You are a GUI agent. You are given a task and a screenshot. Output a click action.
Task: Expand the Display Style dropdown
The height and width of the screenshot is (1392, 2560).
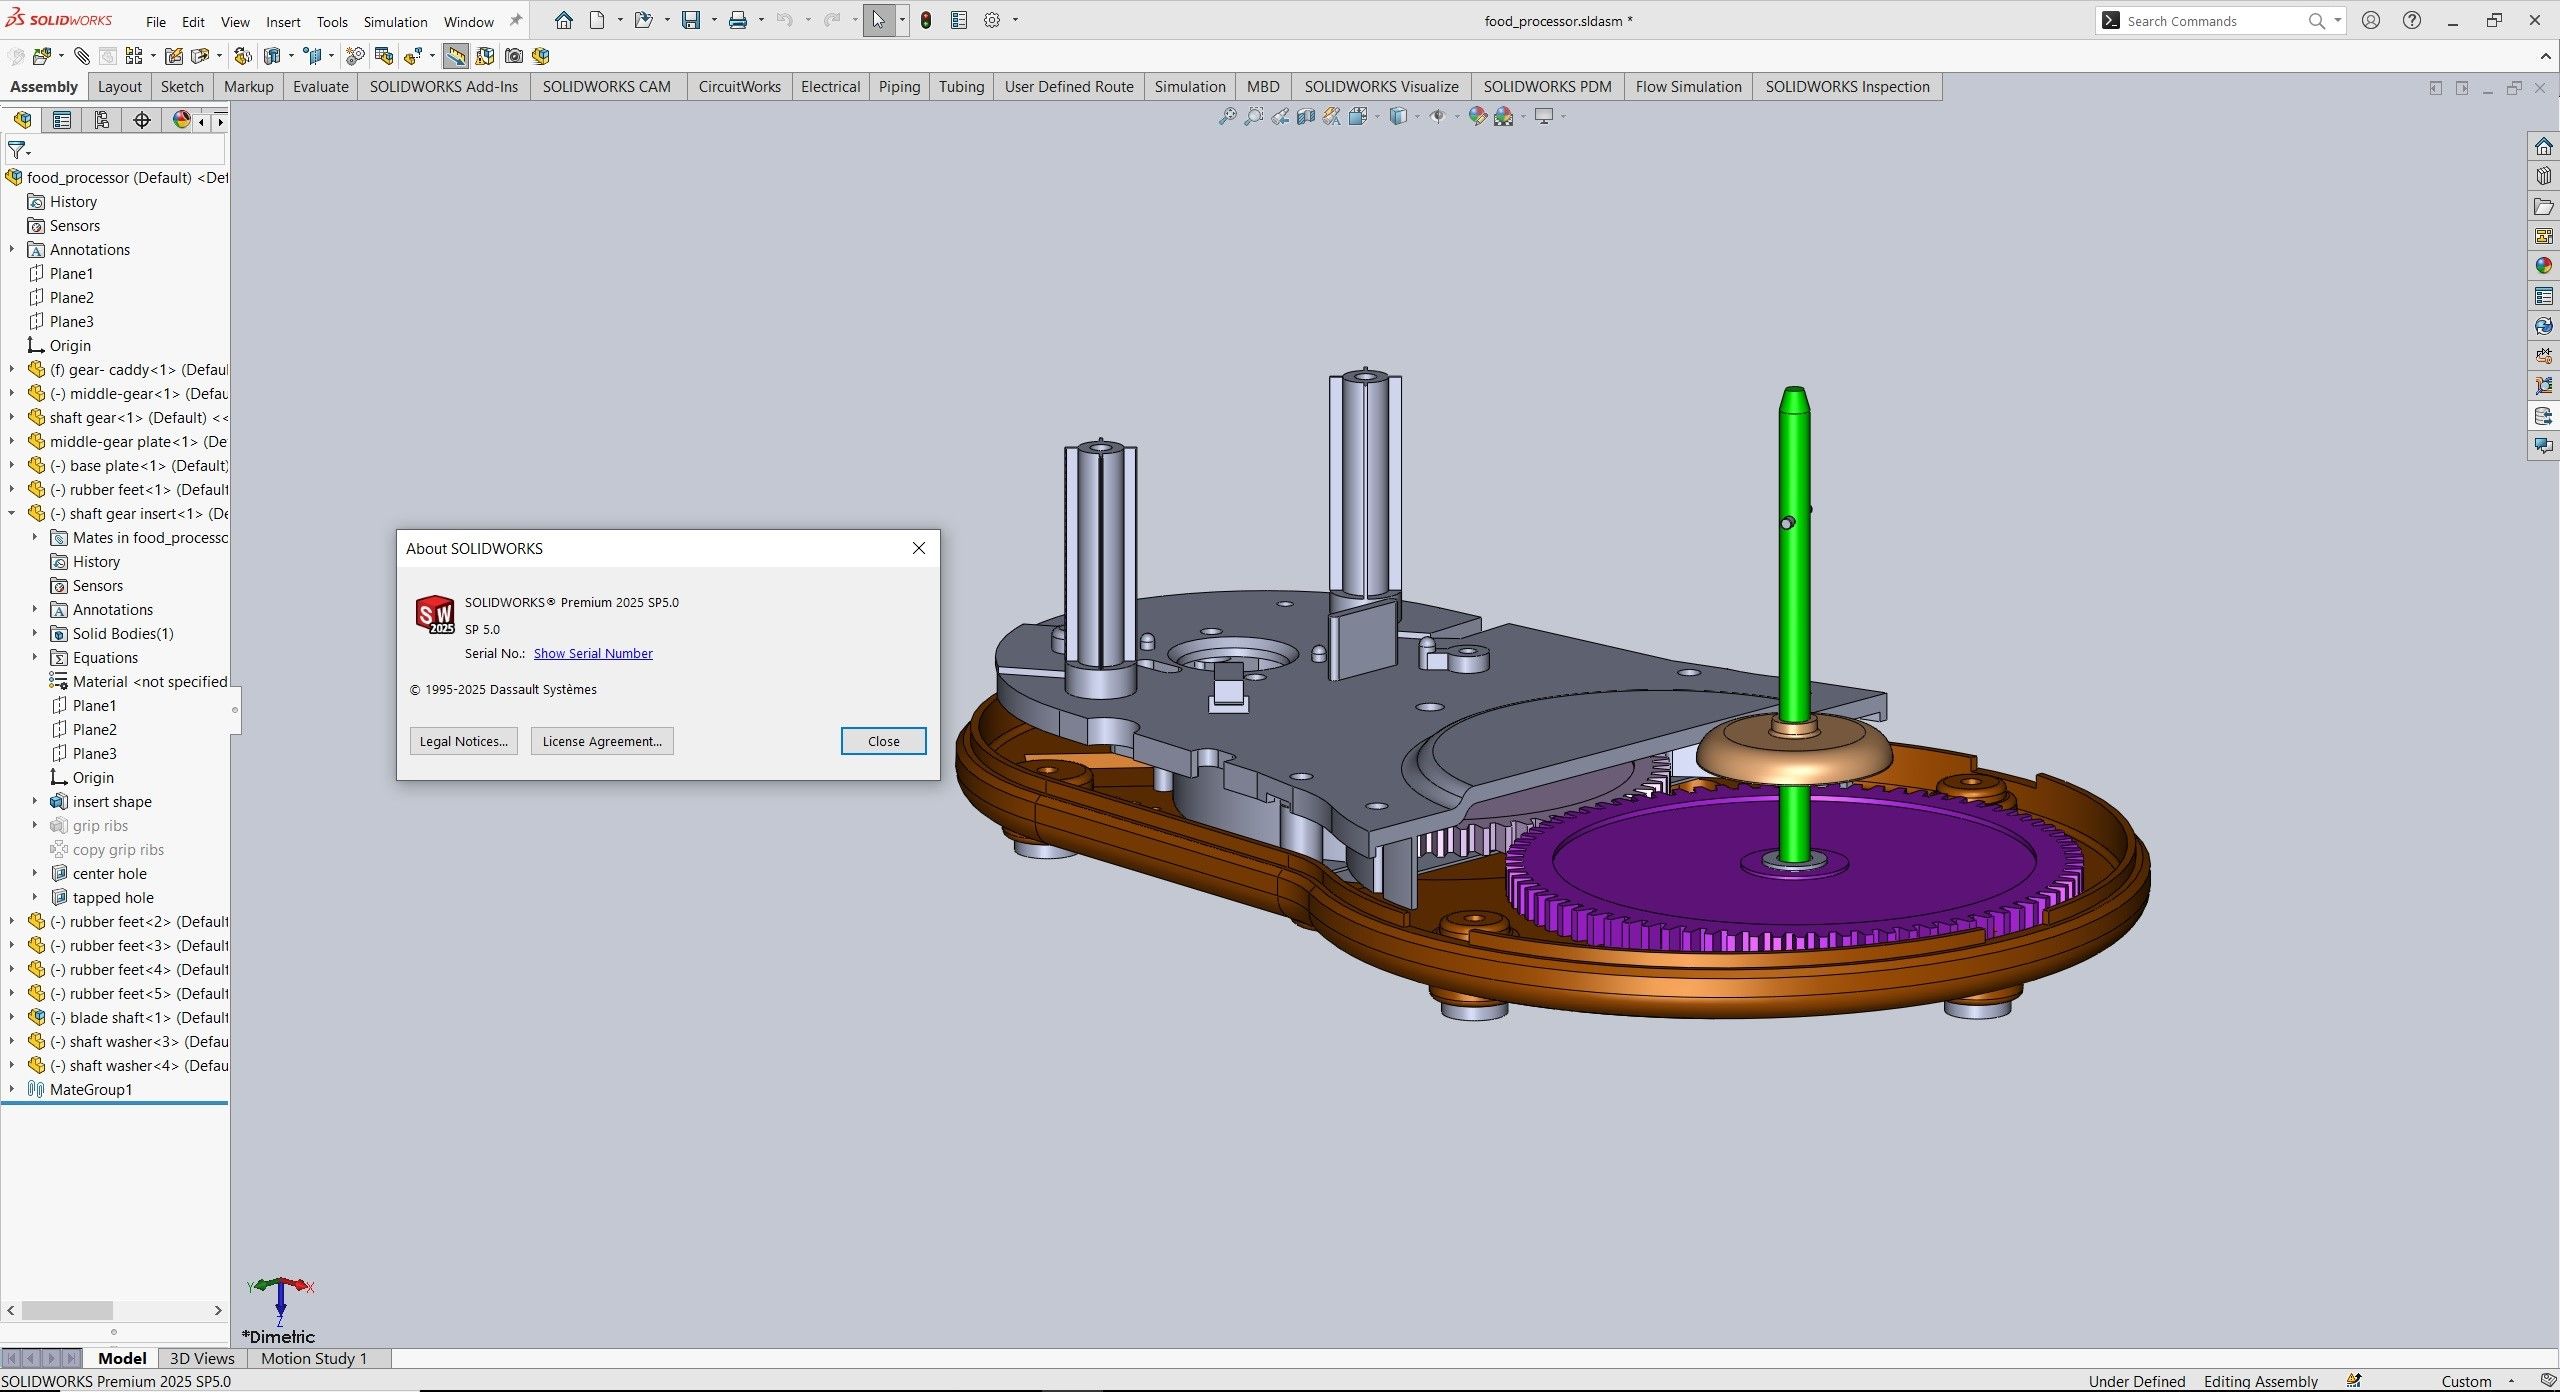click(x=1417, y=116)
